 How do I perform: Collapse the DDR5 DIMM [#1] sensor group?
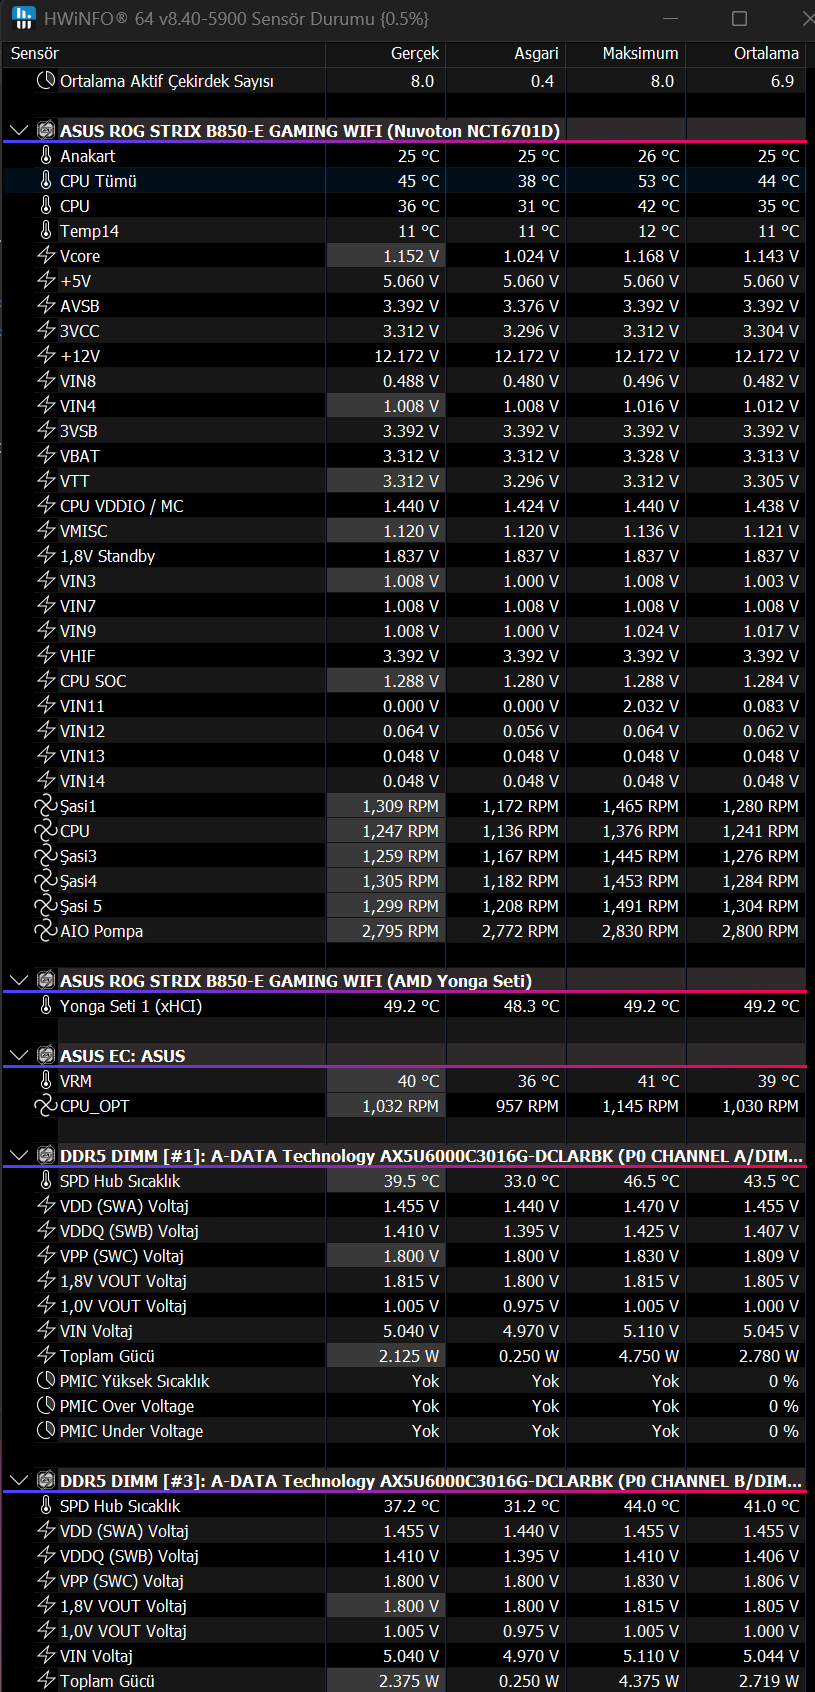pos(18,1155)
